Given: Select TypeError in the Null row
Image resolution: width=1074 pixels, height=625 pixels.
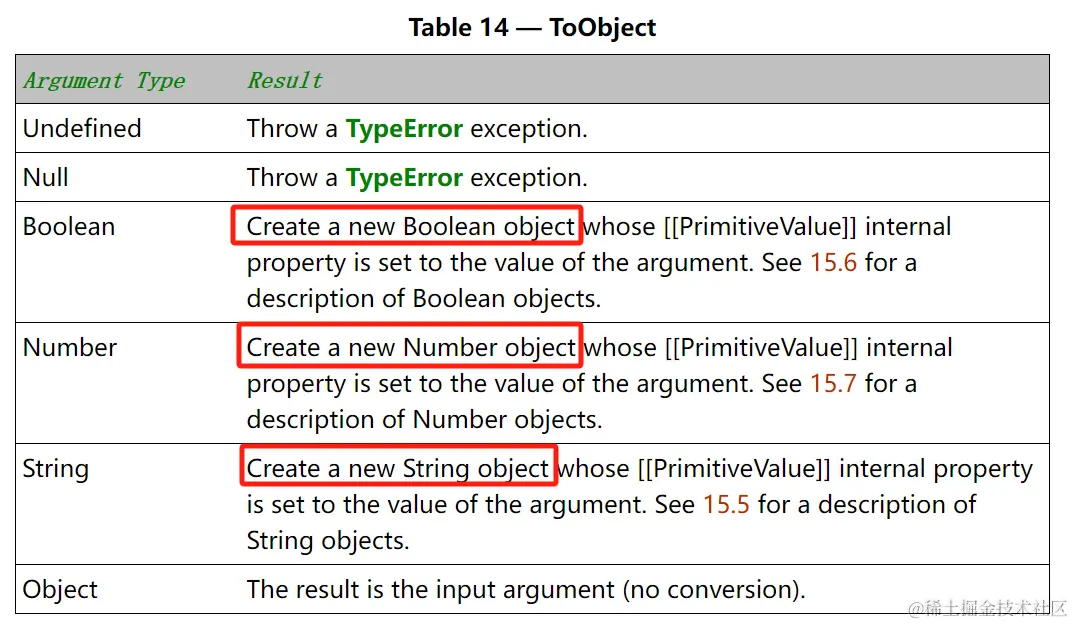Looking at the screenshot, I should pyautogui.click(x=404, y=178).
